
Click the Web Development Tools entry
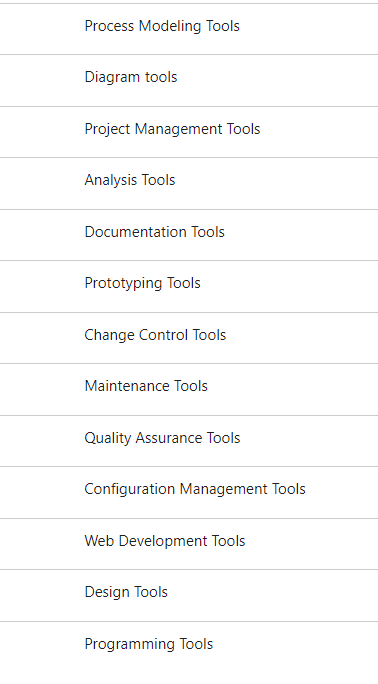click(189, 544)
